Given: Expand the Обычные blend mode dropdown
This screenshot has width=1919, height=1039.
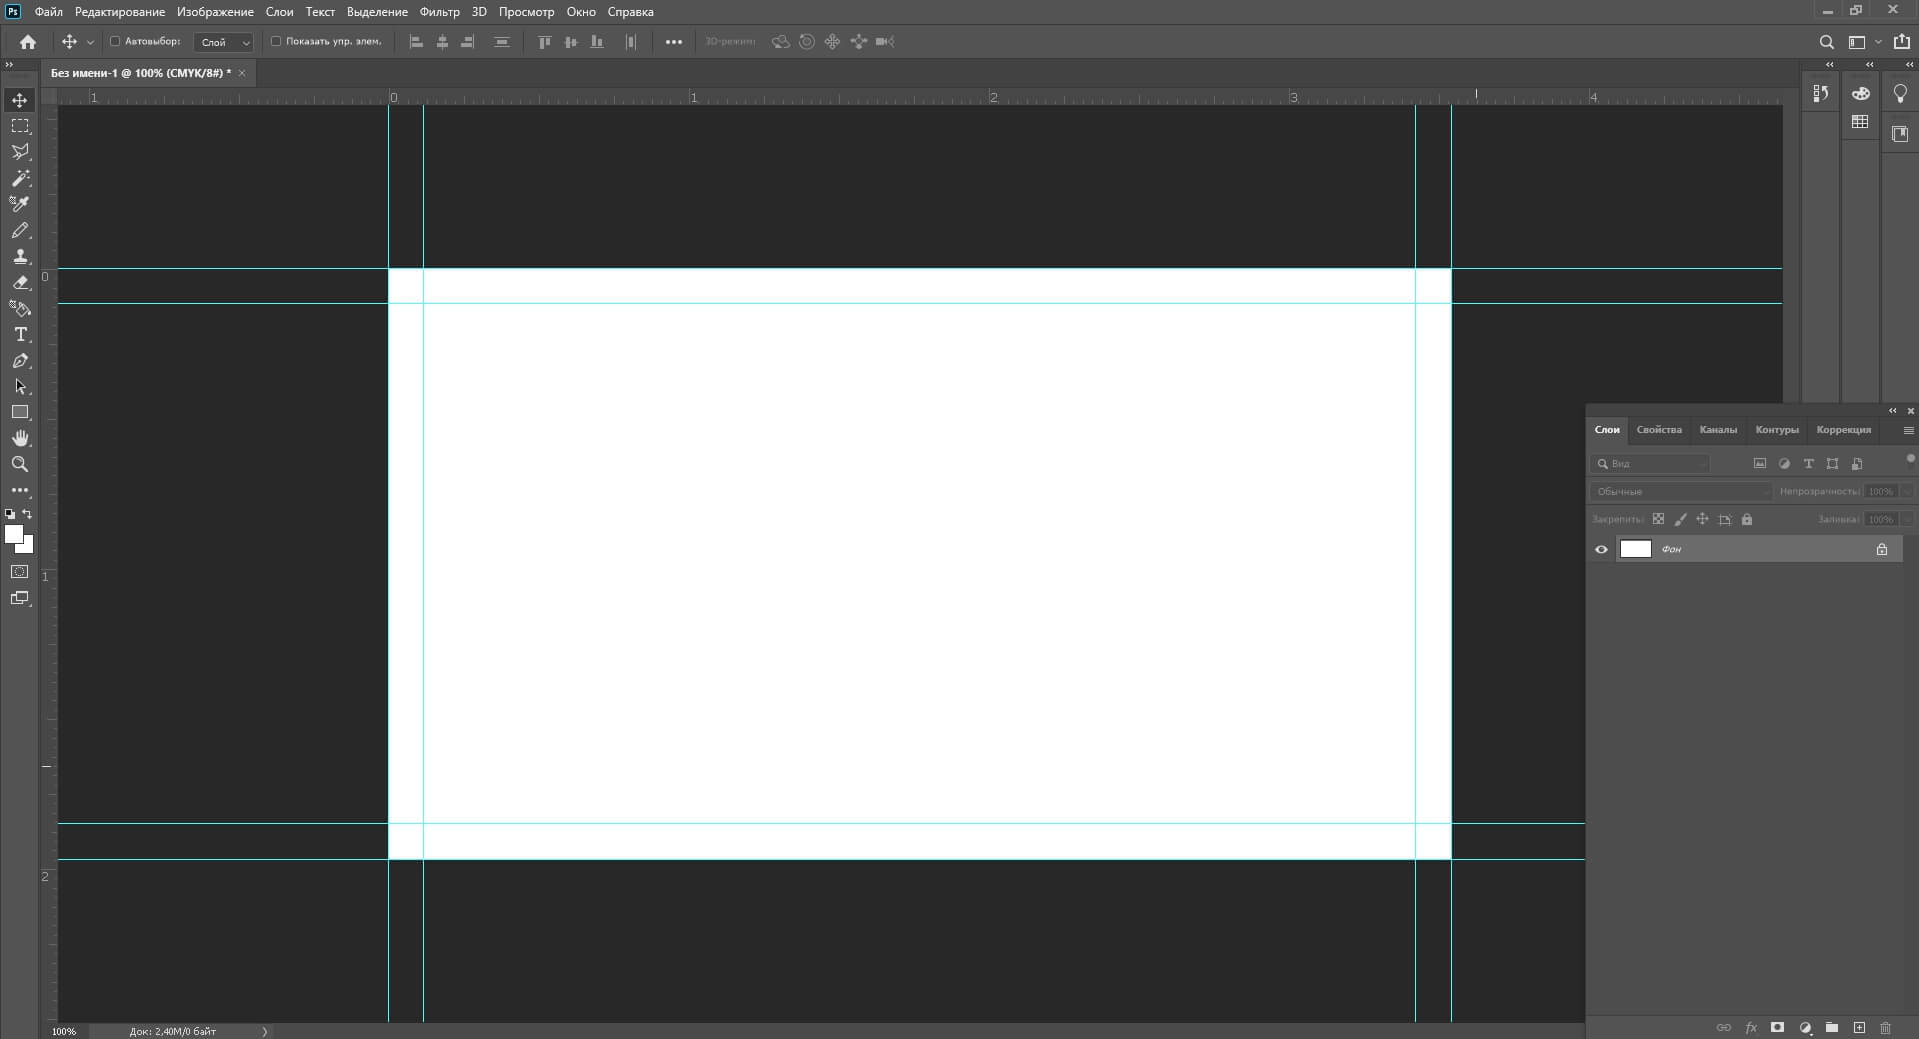Looking at the screenshot, I should 1680,491.
